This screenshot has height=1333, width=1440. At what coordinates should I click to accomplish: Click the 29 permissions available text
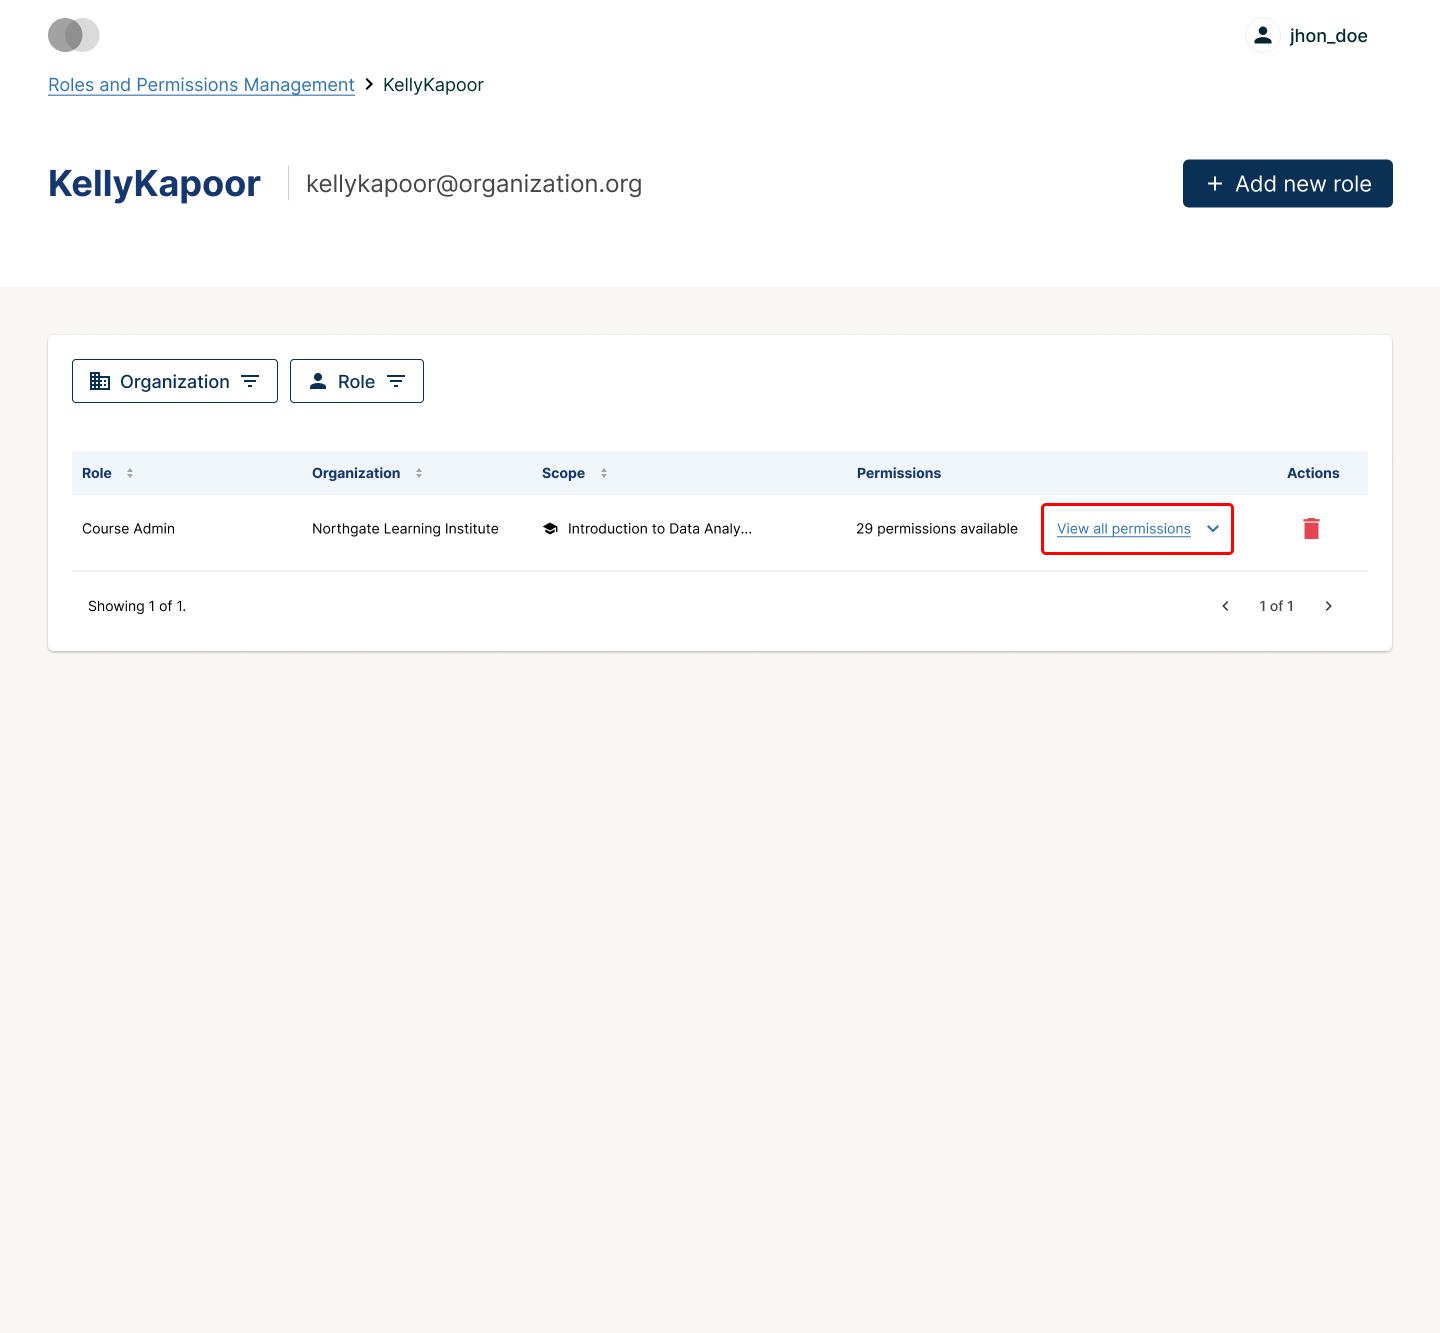click(937, 529)
